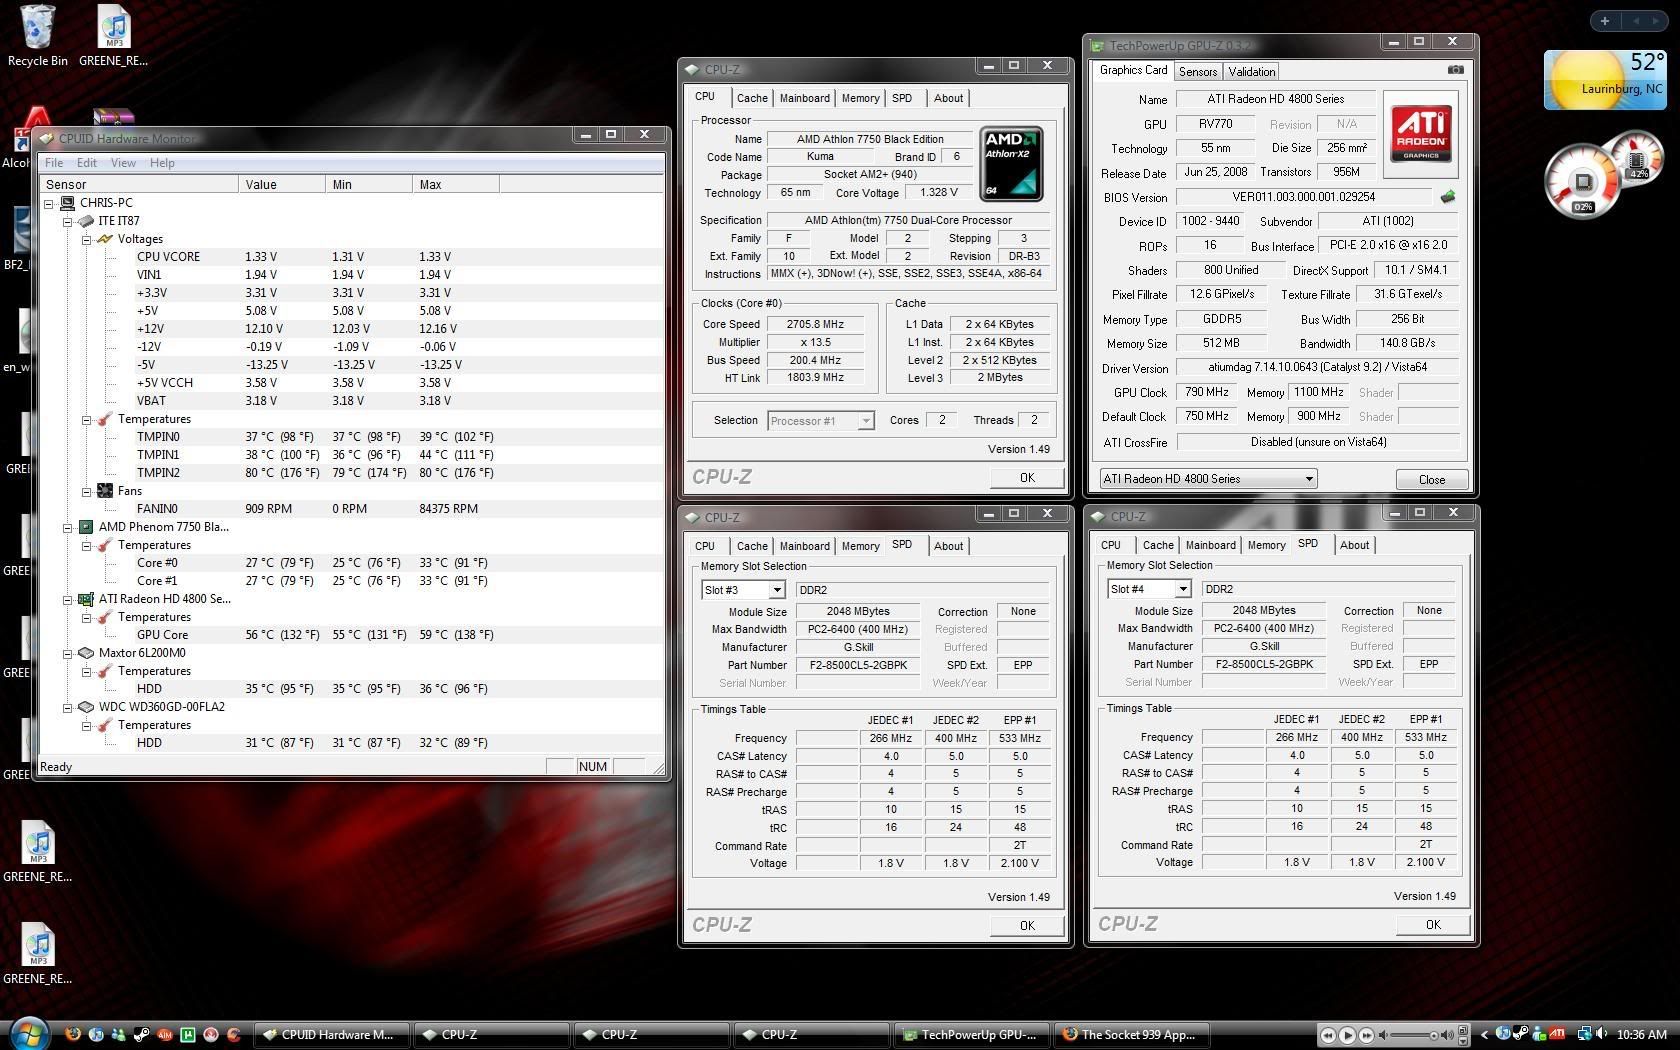Click OK in the top CPU-Z window
Viewport: 1680px width, 1050px height.
(x=1027, y=478)
